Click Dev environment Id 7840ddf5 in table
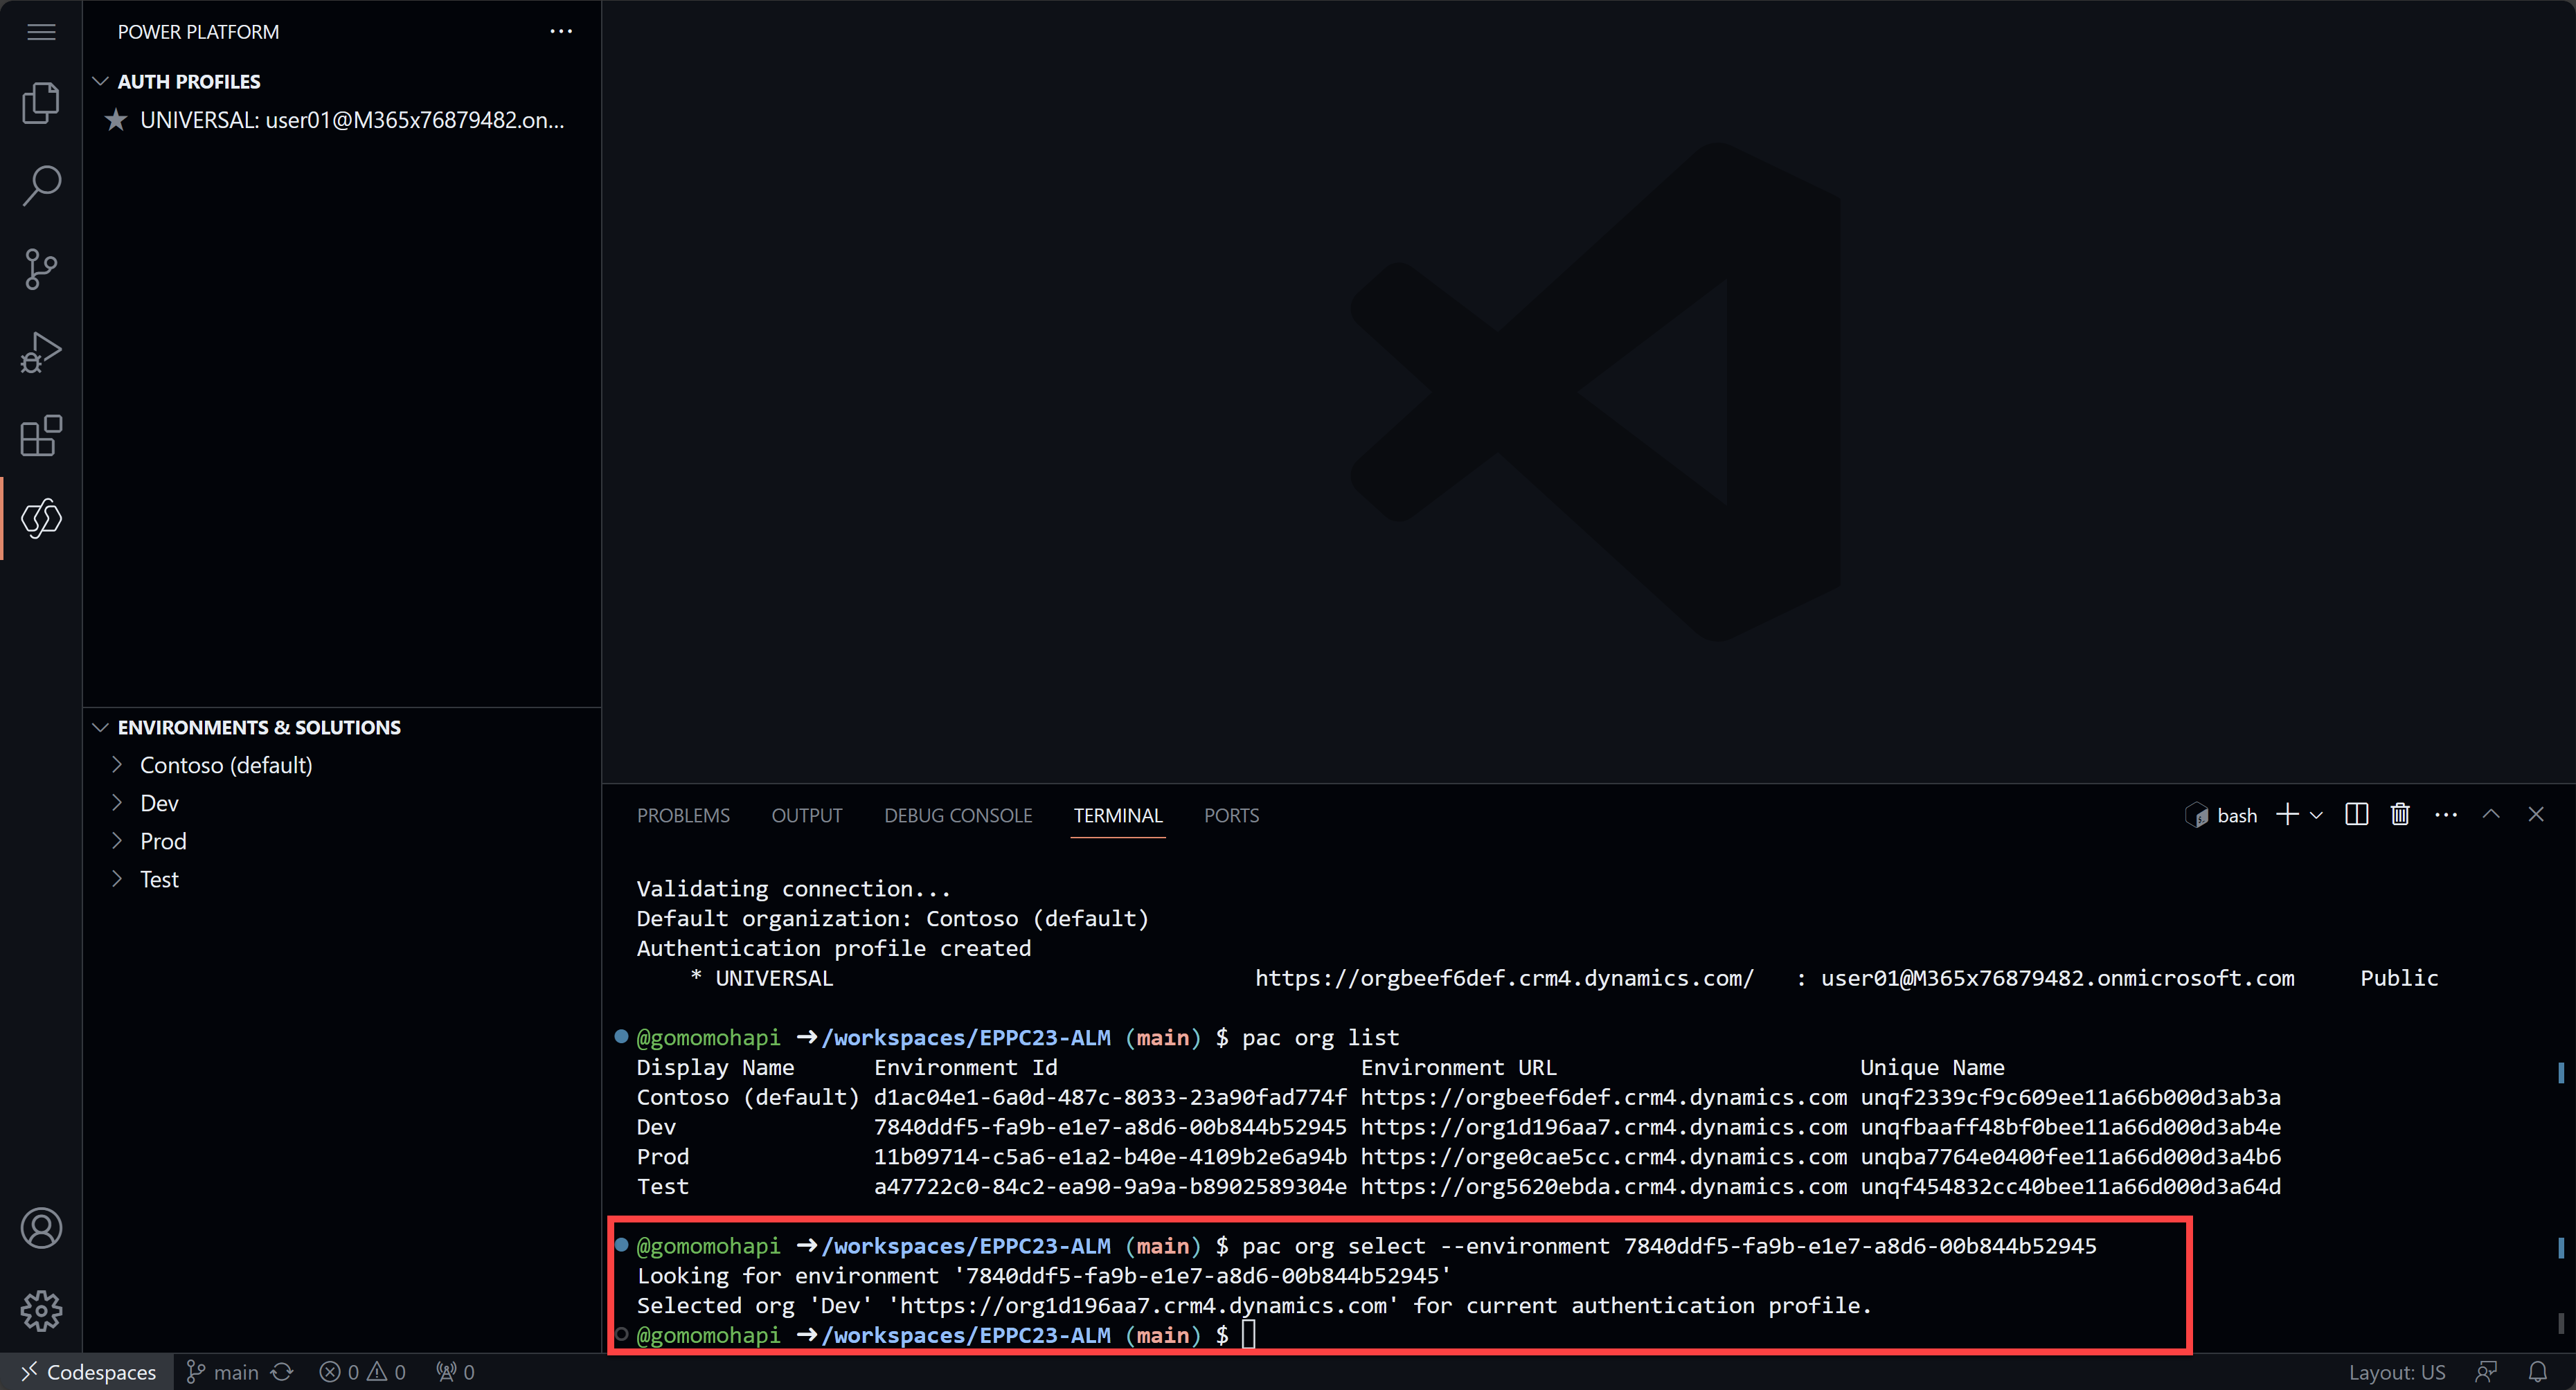Viewport: 2576px width, 1390px height. (x=1110, y=1127)
